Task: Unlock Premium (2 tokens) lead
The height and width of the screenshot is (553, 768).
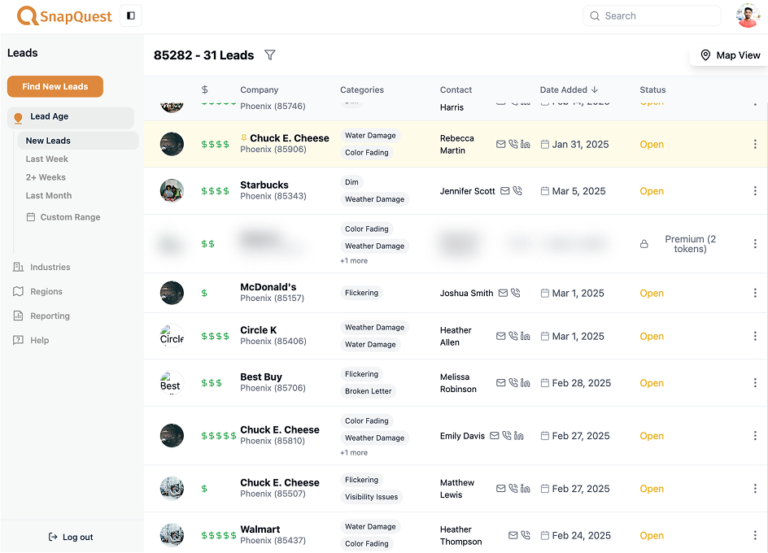Action: (690, 244)
